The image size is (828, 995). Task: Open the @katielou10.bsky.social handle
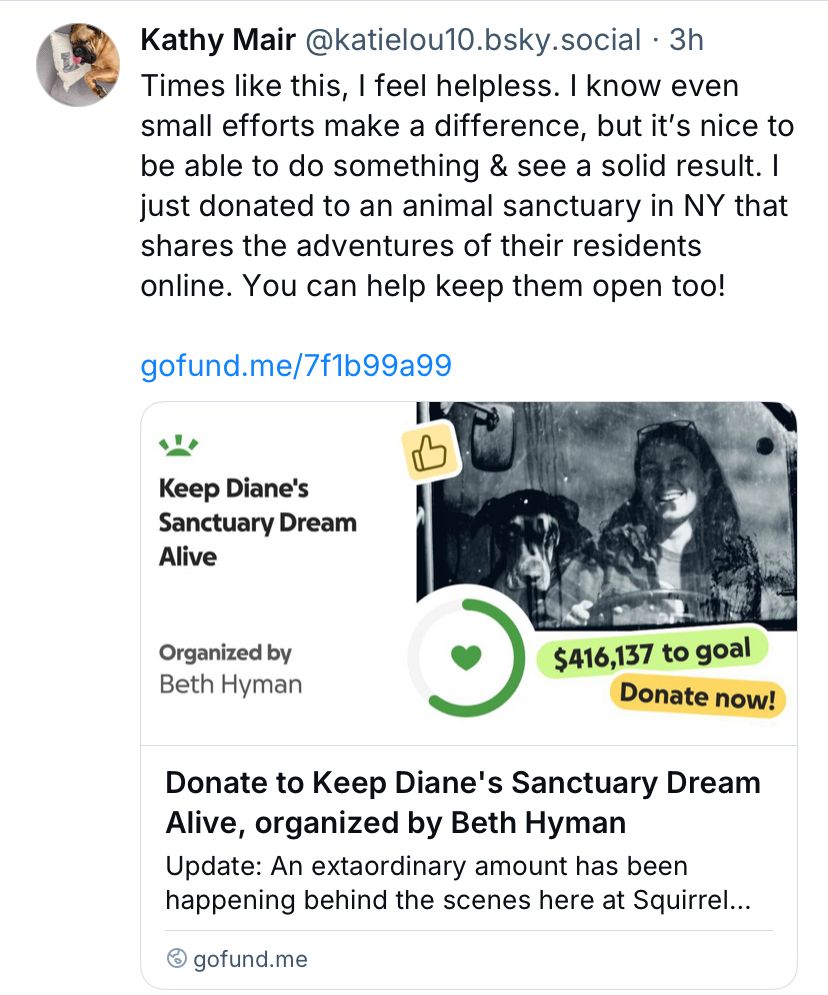(x=473, y=40)
